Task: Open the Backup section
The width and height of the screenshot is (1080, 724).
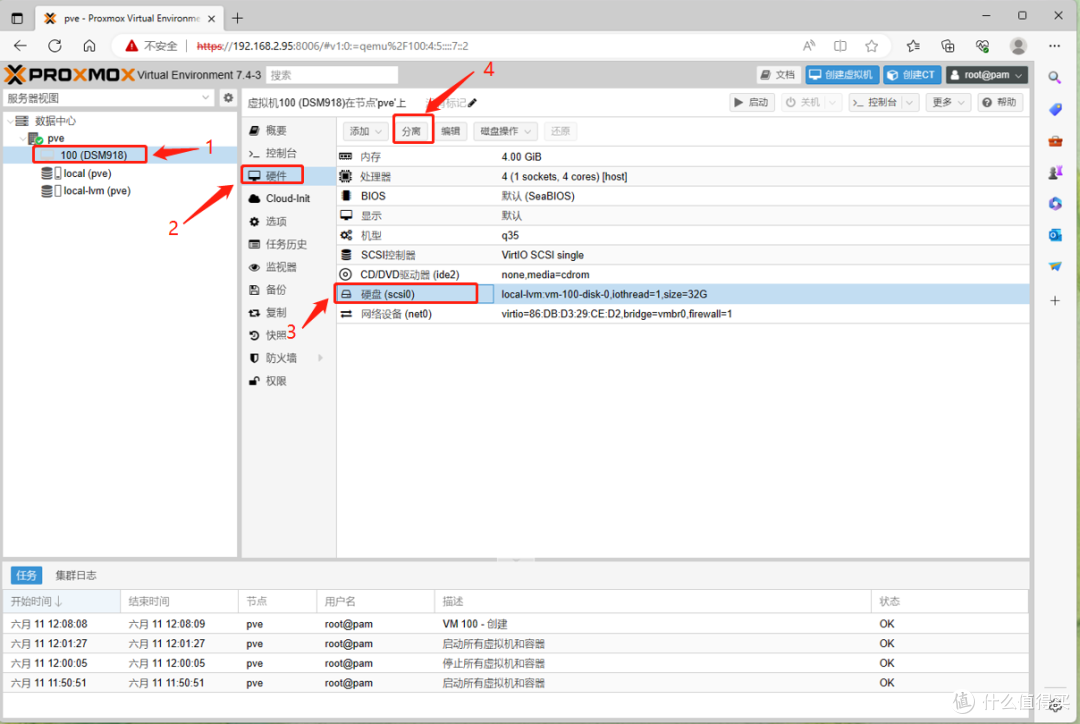Action: pyautogui.click(x=289, y=289)
